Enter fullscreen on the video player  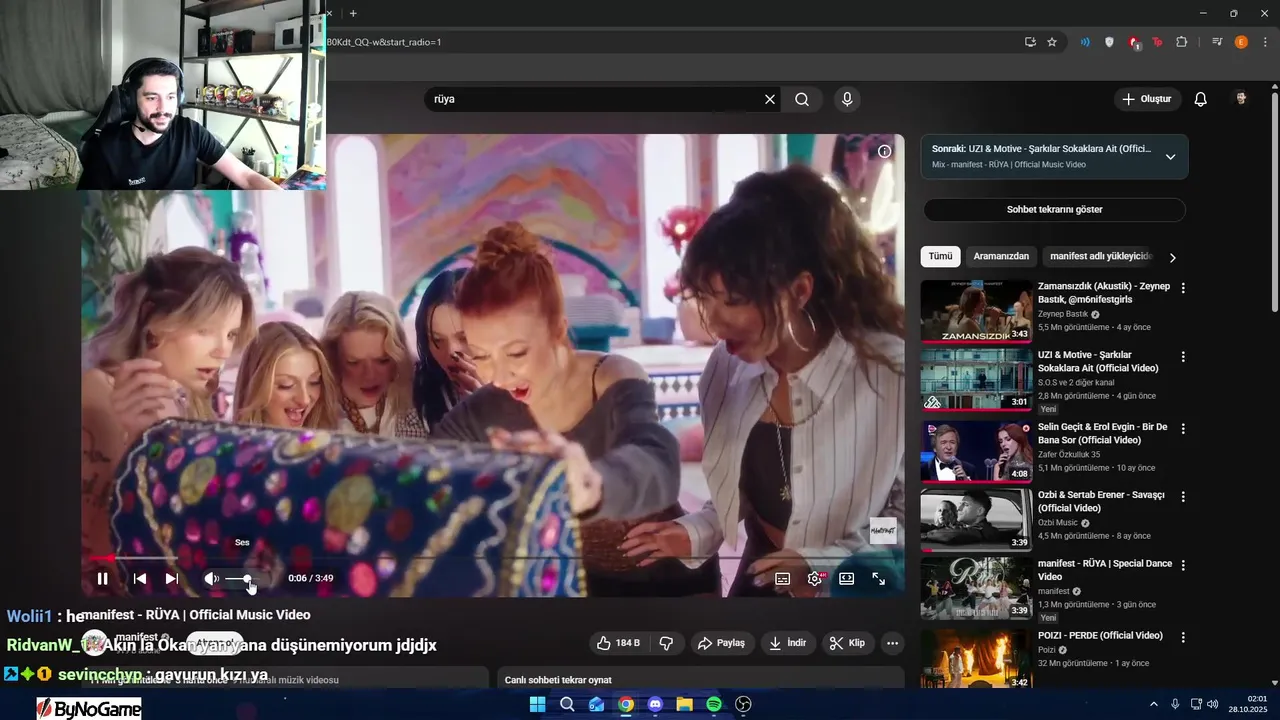point(878,578)
